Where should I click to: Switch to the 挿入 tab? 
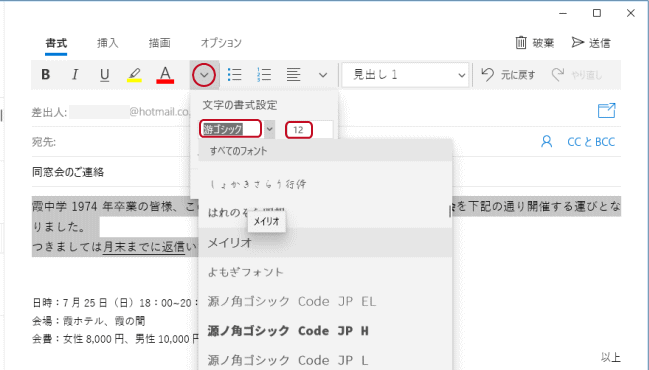click(x=108, y=43)
